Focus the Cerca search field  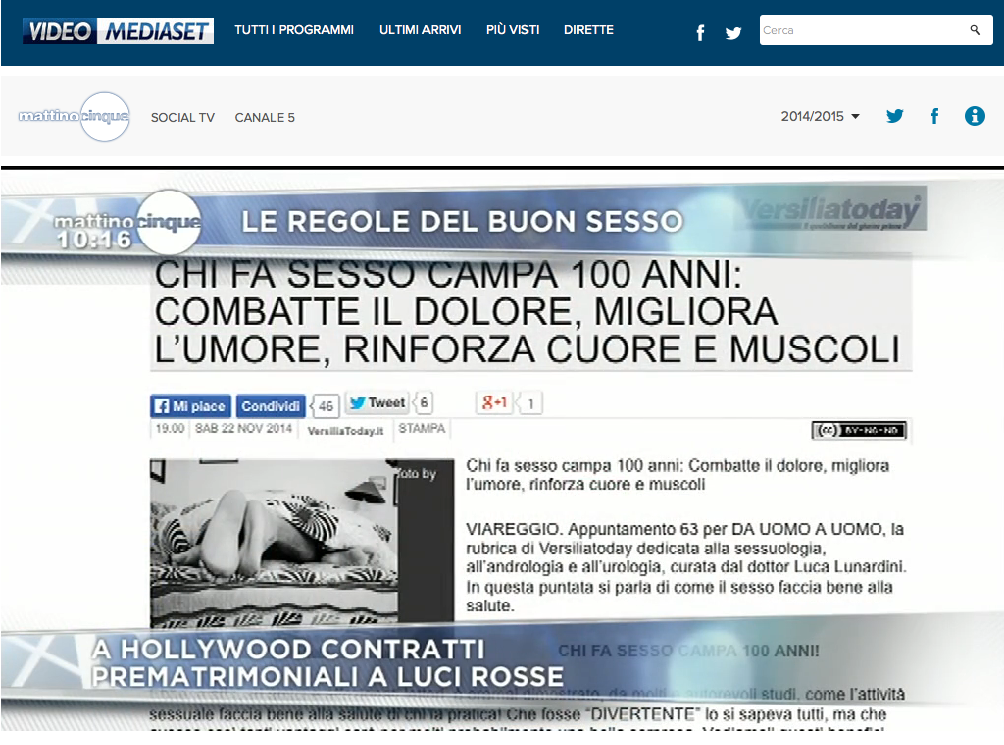876,30
